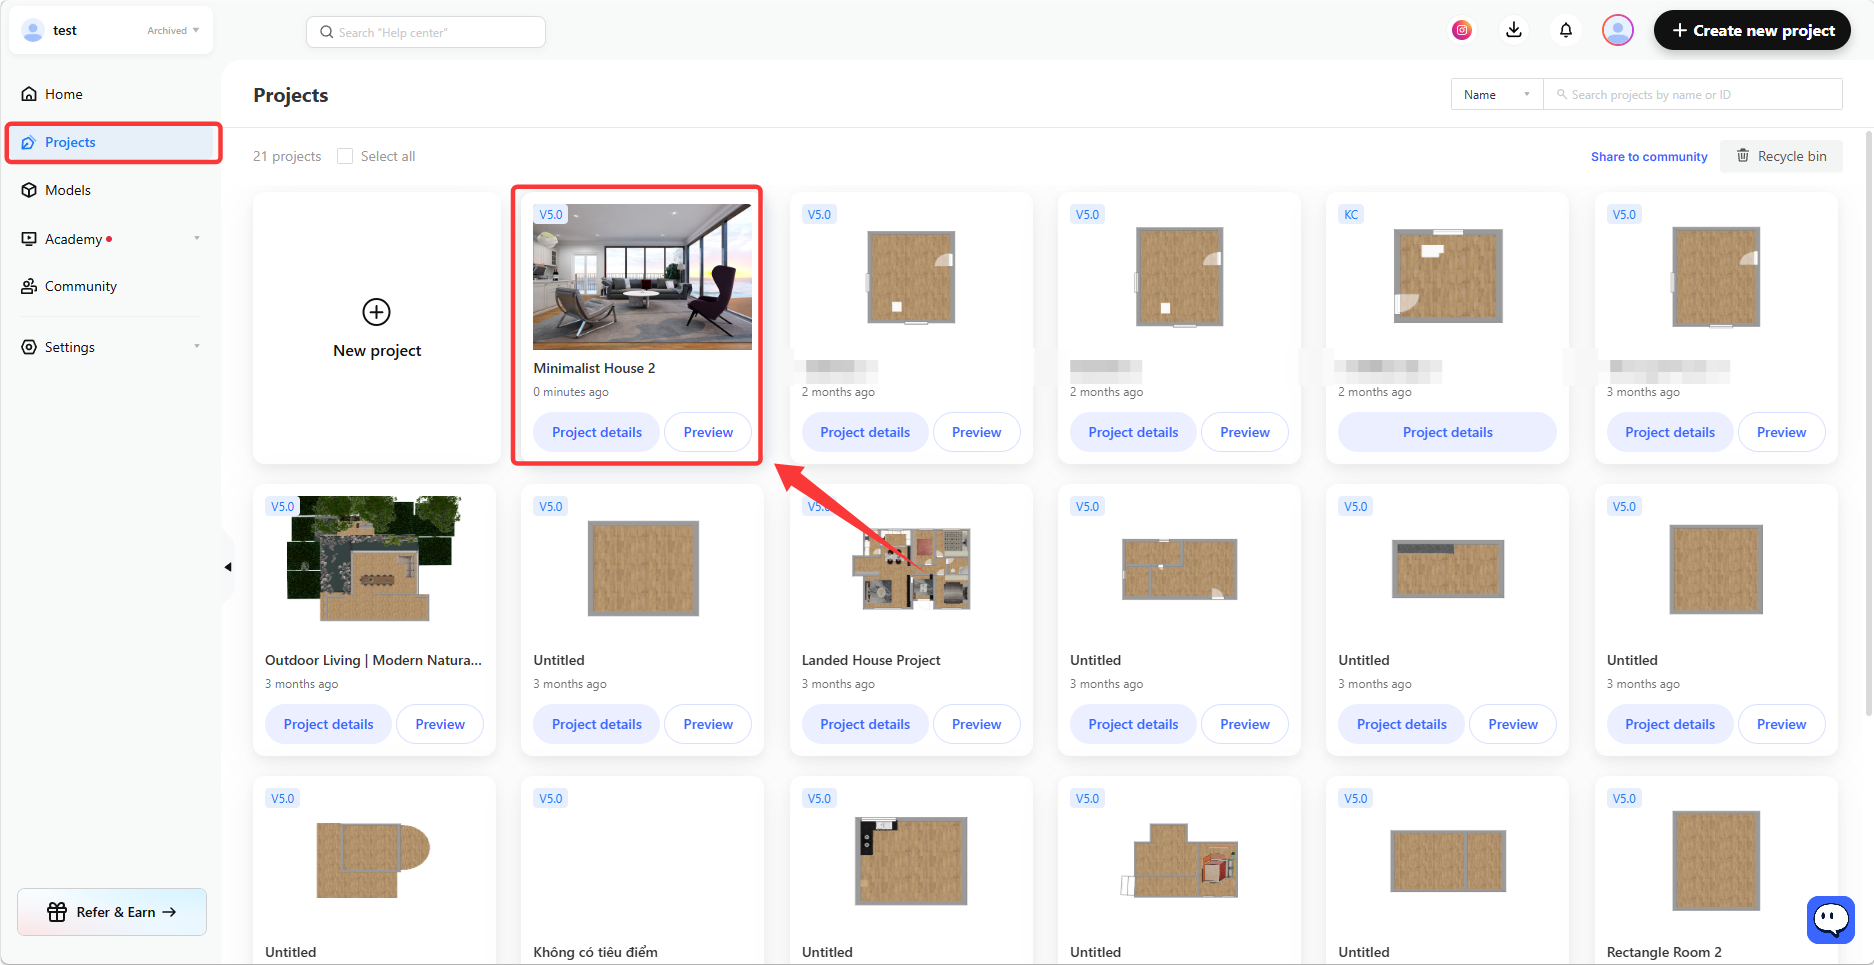This screenshot has width=1874, height=965.
Task: Click the user avatar in top bar
Action: pyautogui.click(x=1618, y=30)
